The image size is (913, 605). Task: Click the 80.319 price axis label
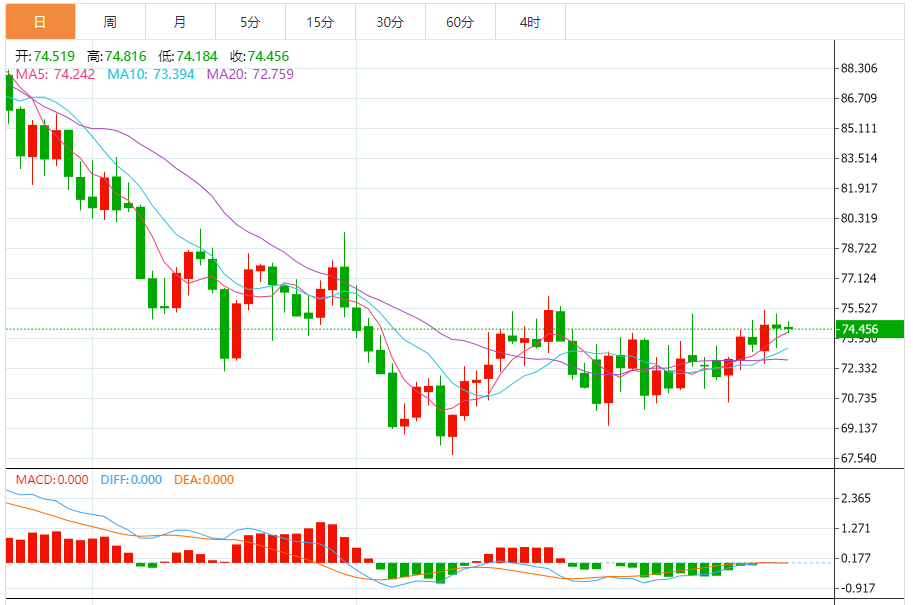(x=859, y=218)
